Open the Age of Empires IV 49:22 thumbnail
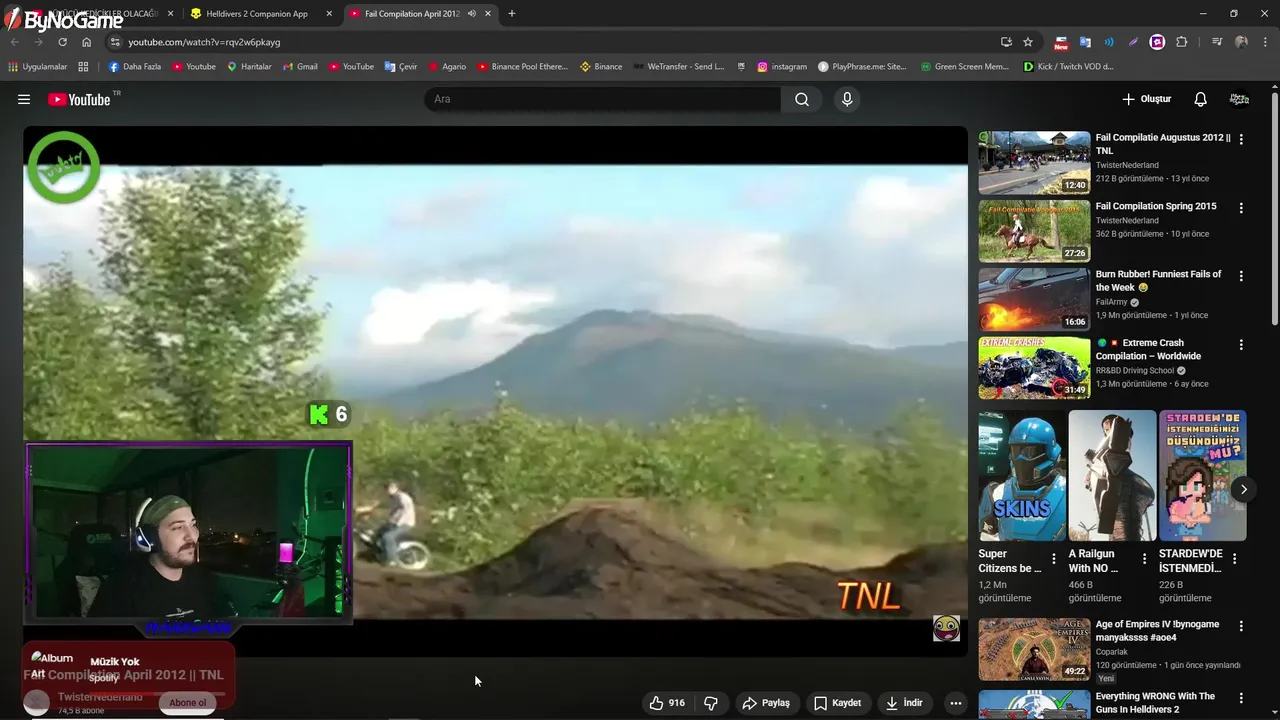 [1034, 649]
